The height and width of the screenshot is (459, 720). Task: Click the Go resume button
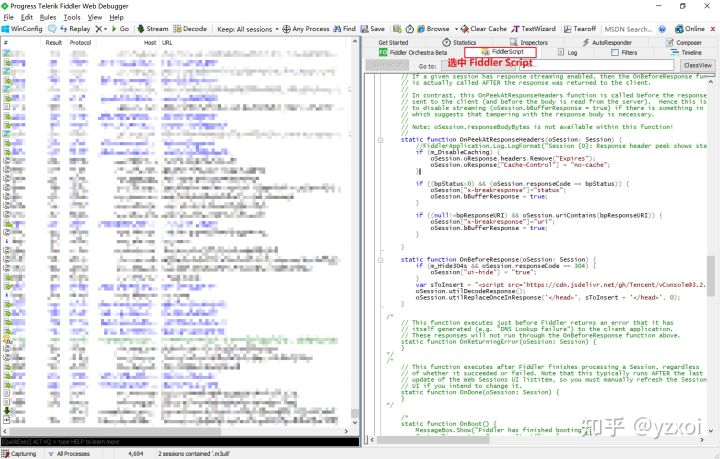(x=120, y=28)
